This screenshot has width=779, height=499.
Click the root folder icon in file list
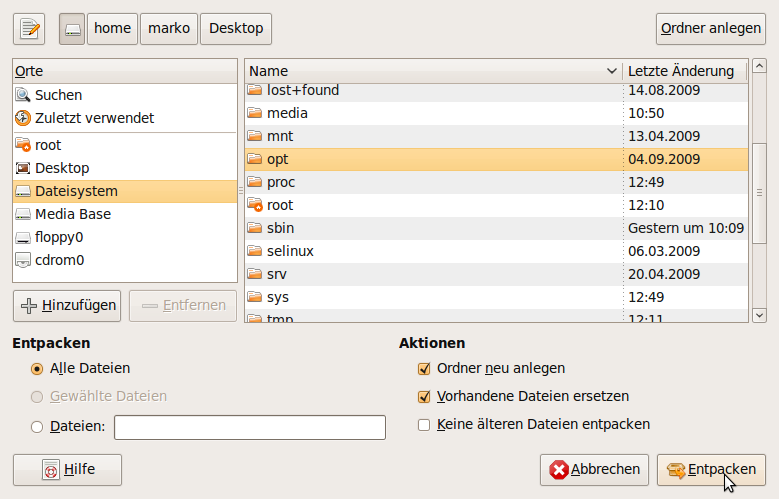[255, 205]
